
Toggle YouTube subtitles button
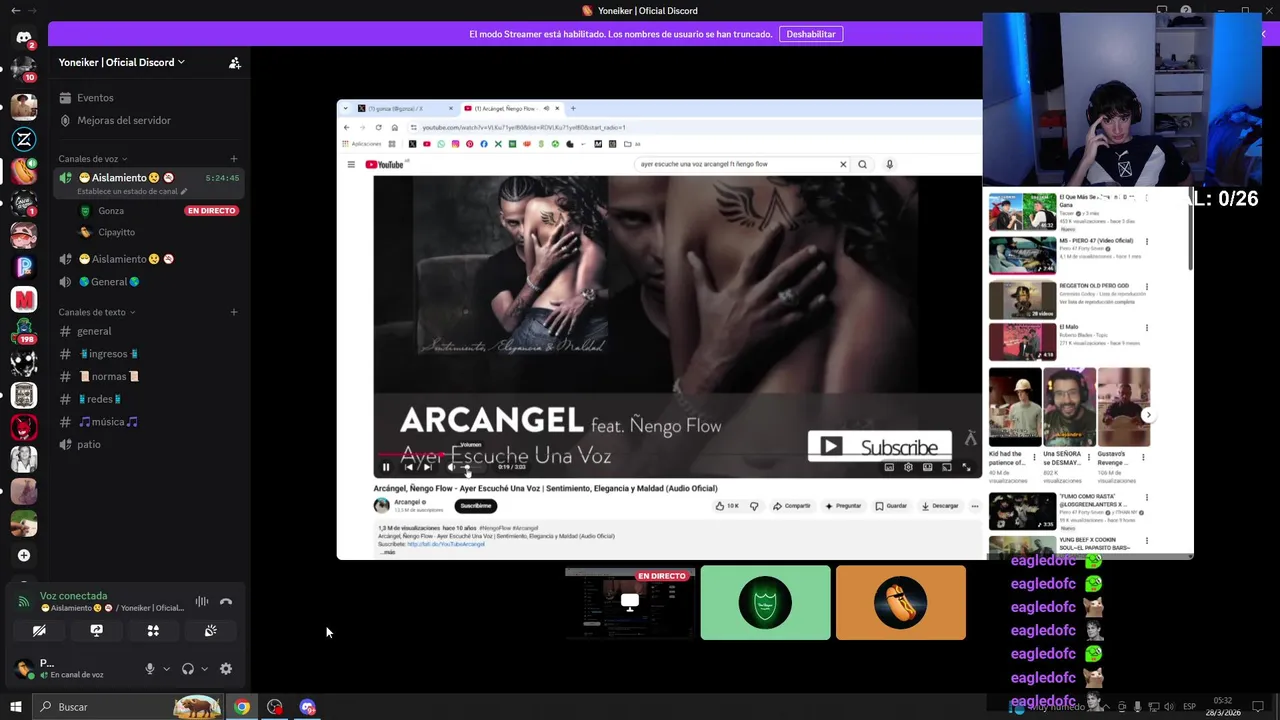[889, 467]
